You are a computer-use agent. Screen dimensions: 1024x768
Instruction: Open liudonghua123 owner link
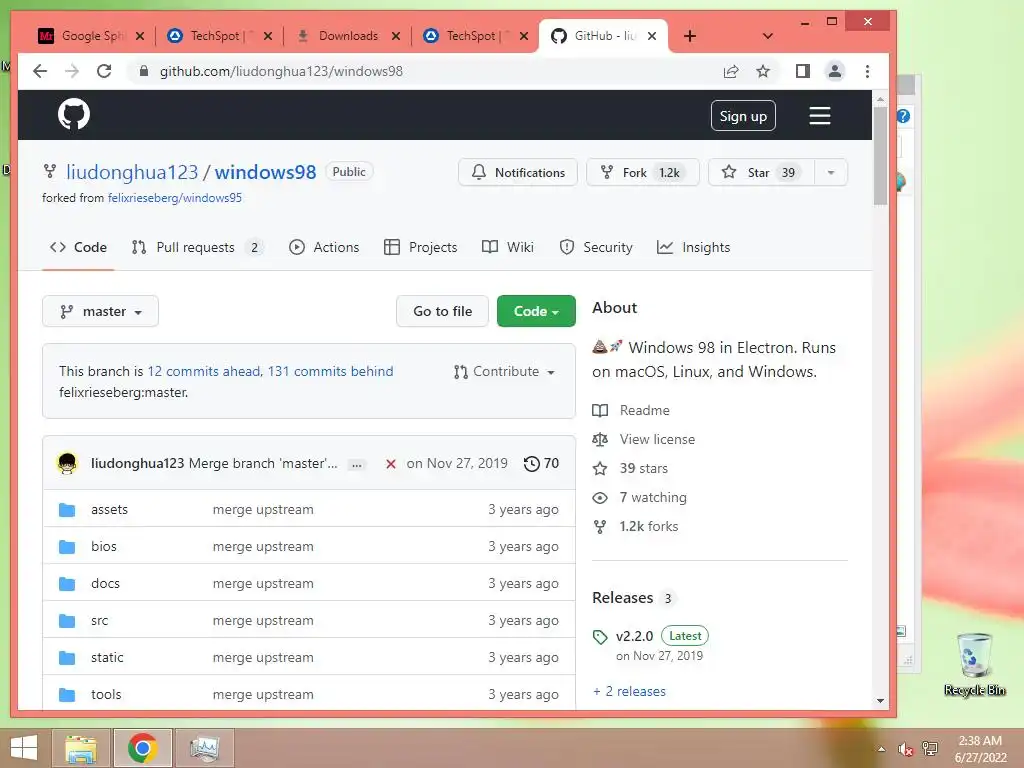pyautogui.click(x=132, y=172)
